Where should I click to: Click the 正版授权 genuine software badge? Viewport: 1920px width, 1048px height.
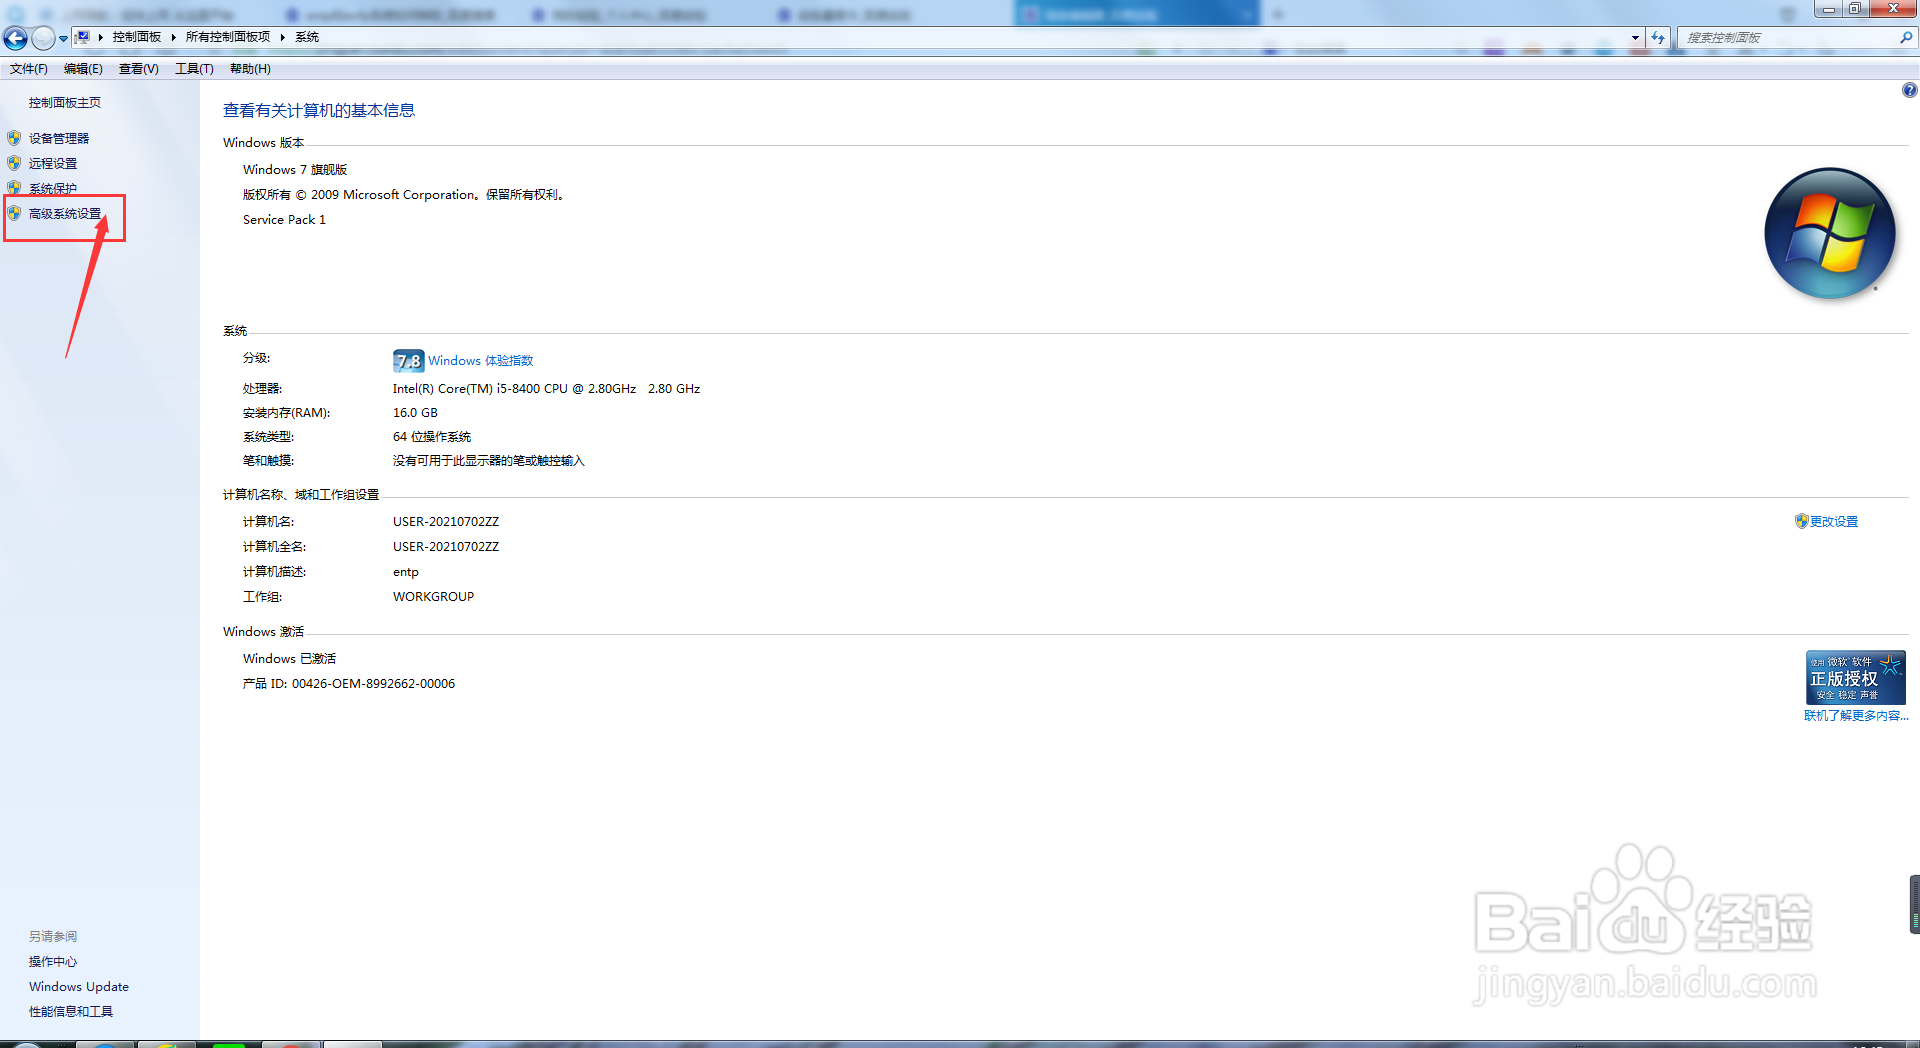[1855, 678]
